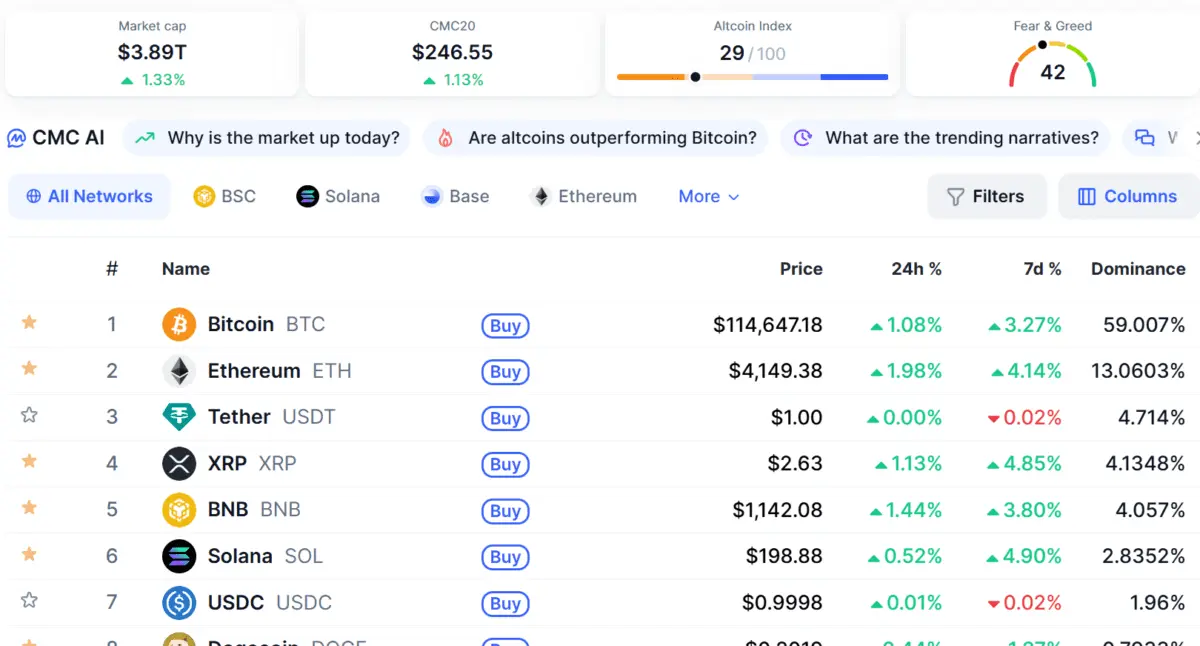Ask "Why is the market up today?"
The height and width of the screenshot is (646, 1200).
(x=268, y=138)
